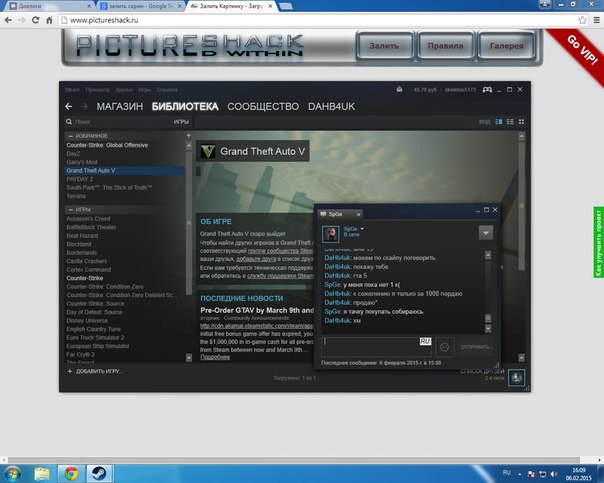
Task: Switch to Google search browser tab
Action: [141, 6]
